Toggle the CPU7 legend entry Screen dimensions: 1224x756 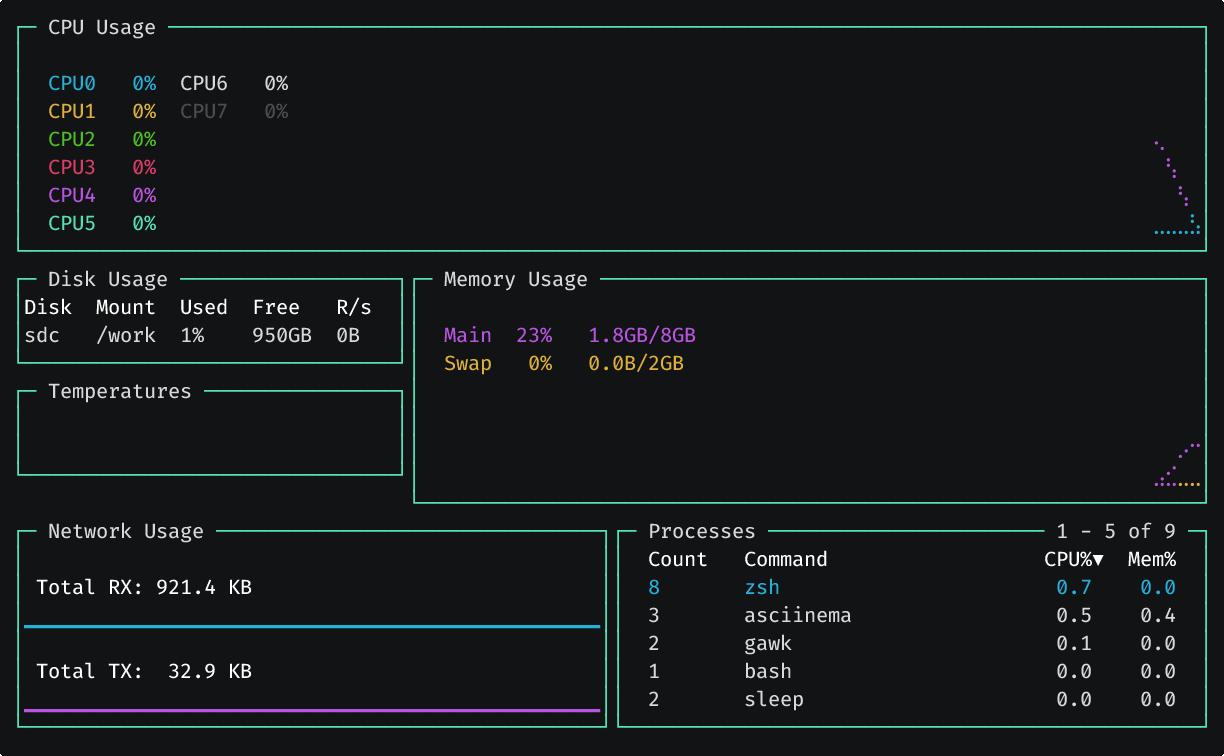tap(203, 111)
